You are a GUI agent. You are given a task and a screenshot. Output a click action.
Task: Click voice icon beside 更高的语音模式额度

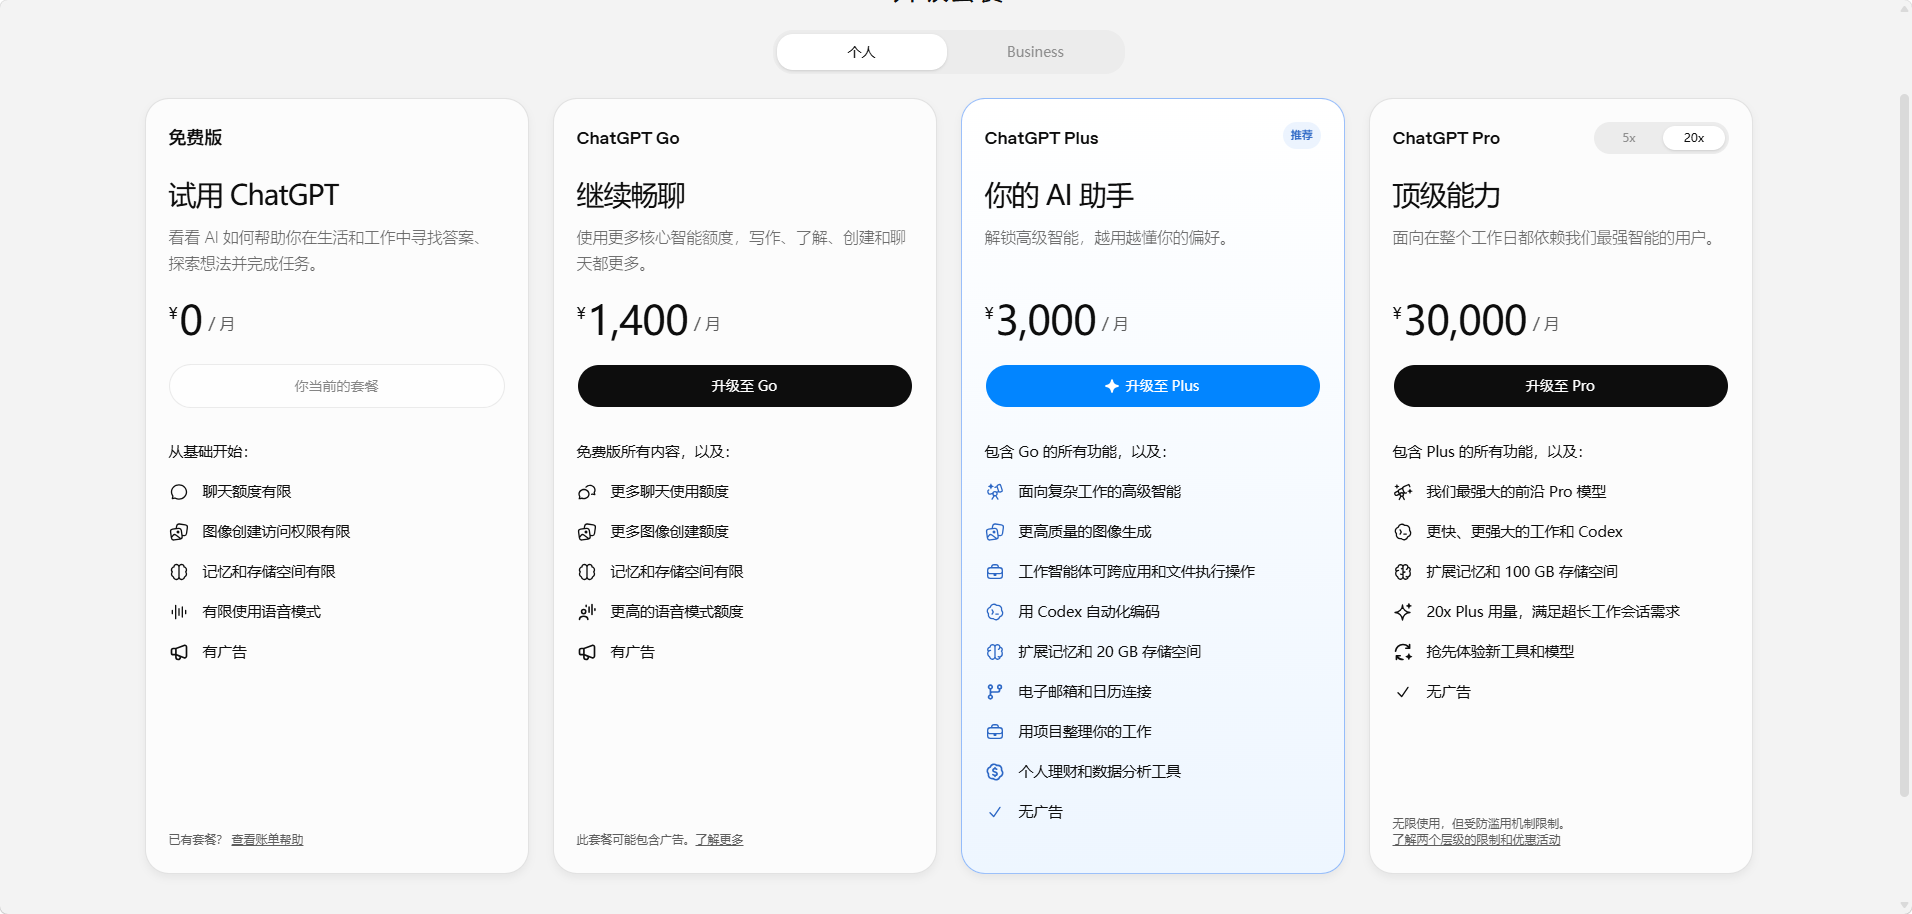(587, 612)
